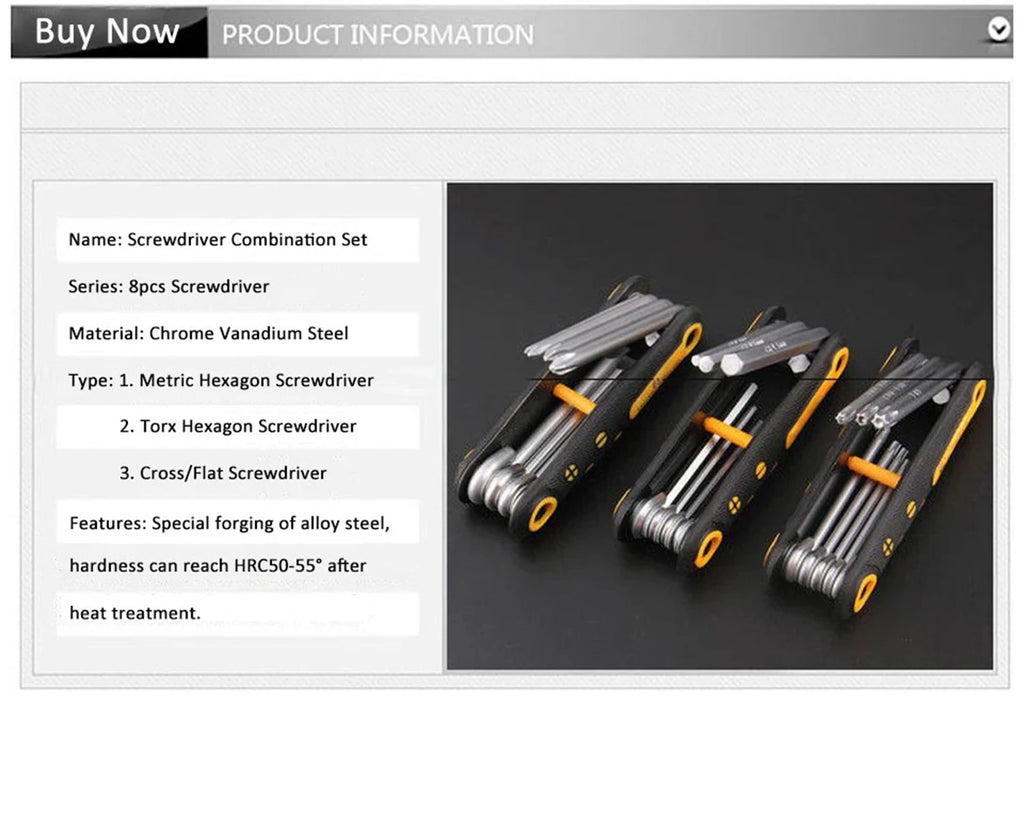Select the Name: Screwdriver Combination Set row
Image resolution: width=1024 pixels, height=834 pixels.
(x=238, y=240)
